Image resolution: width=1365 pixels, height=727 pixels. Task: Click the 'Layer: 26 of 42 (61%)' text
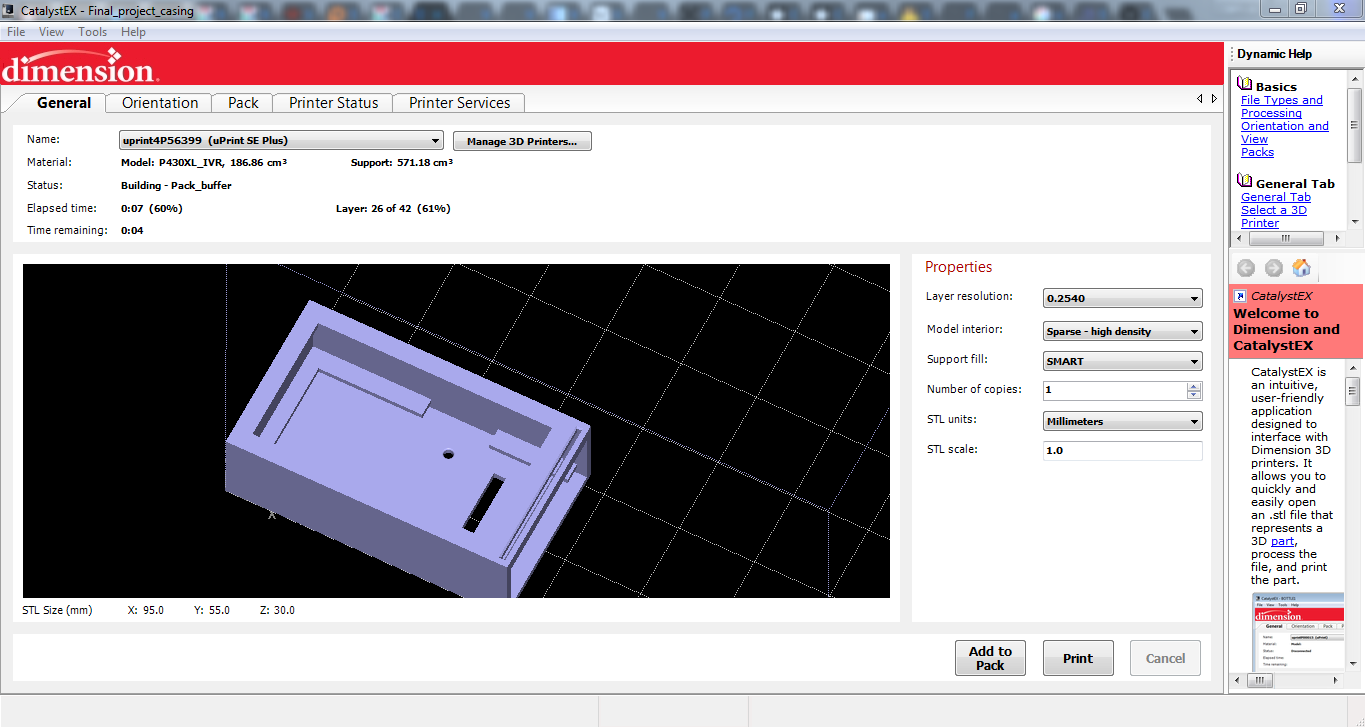[x=393, y=209]
